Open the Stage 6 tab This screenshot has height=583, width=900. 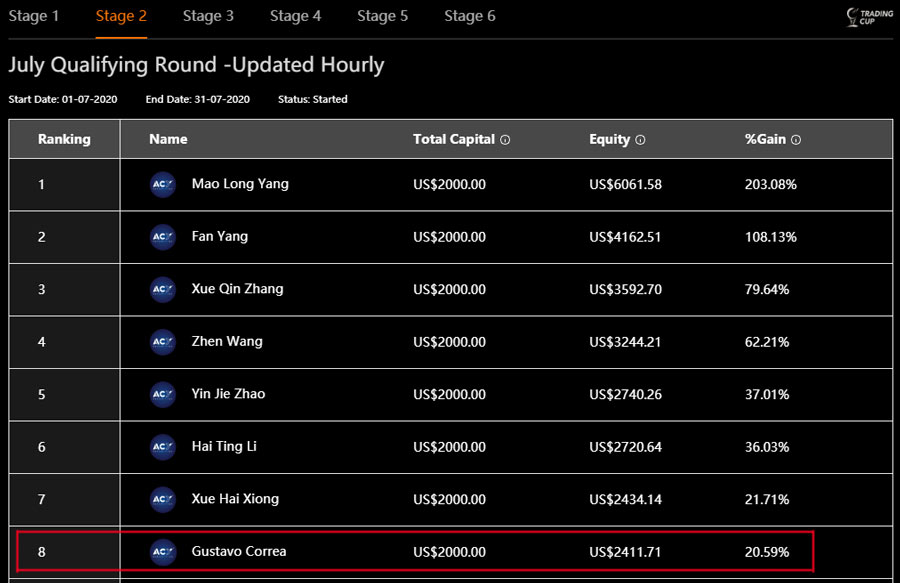point(469,16)
